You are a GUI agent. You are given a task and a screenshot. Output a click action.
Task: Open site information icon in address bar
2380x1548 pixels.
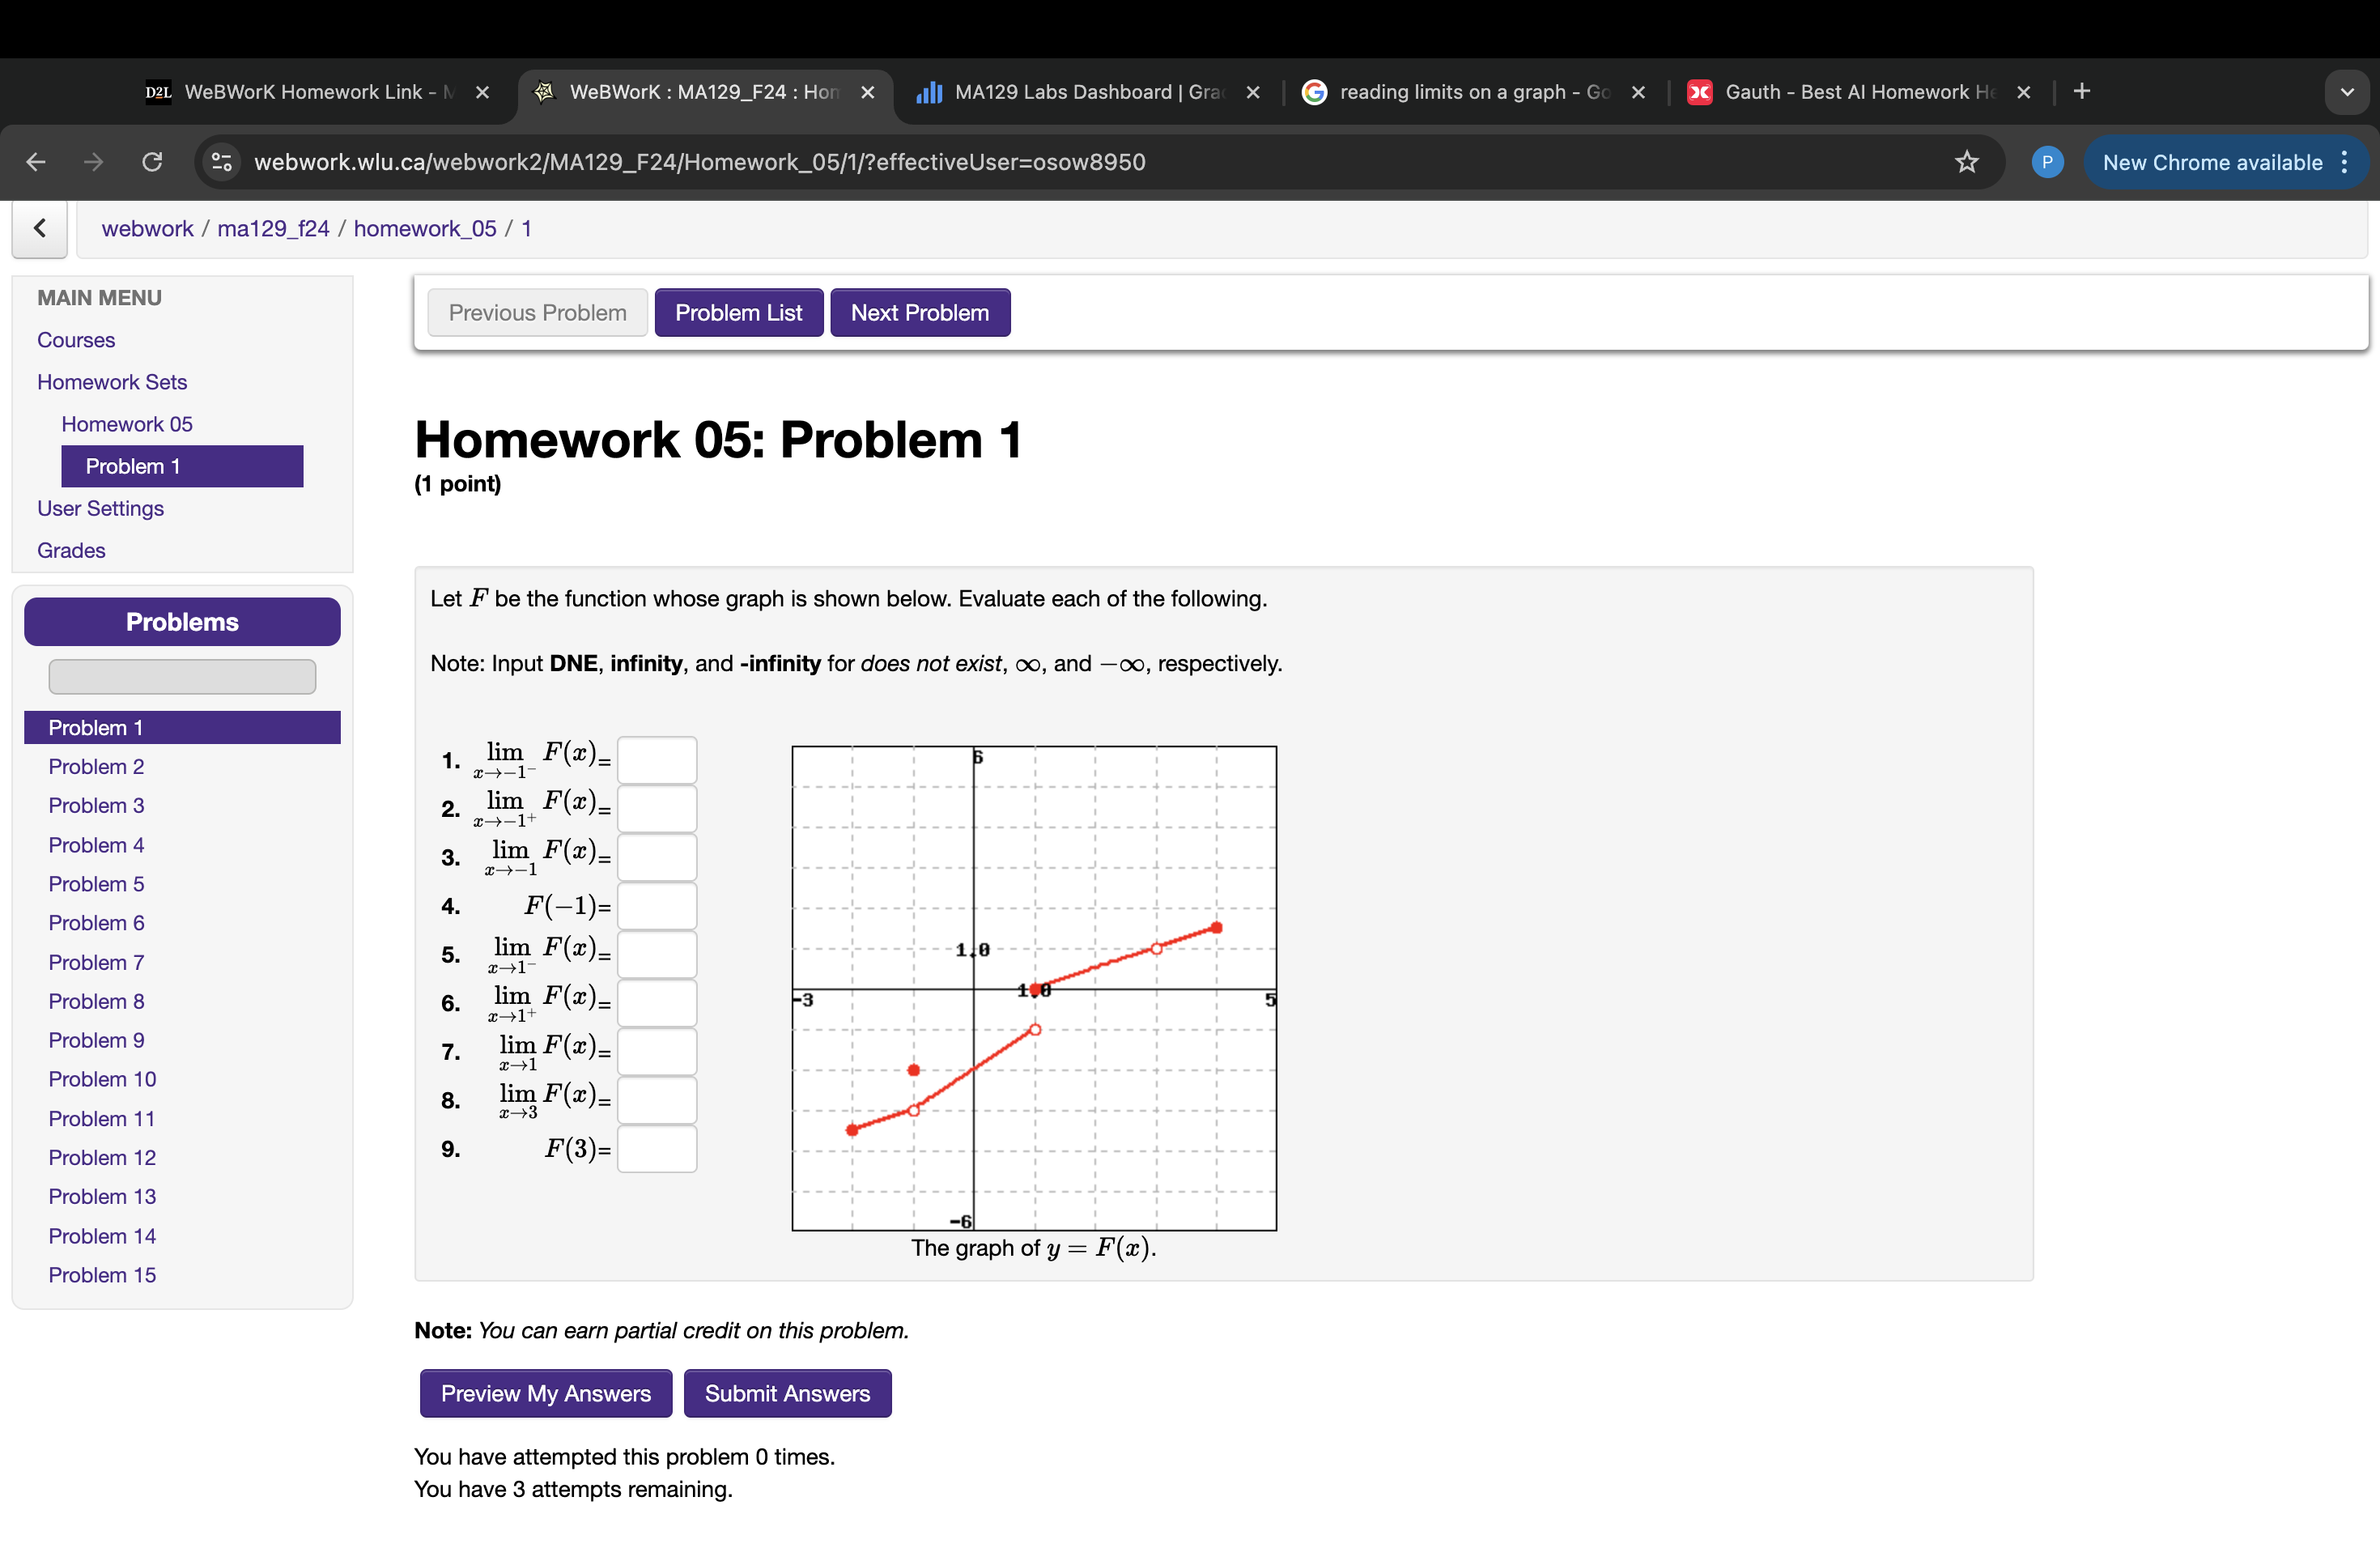(222, 162)
